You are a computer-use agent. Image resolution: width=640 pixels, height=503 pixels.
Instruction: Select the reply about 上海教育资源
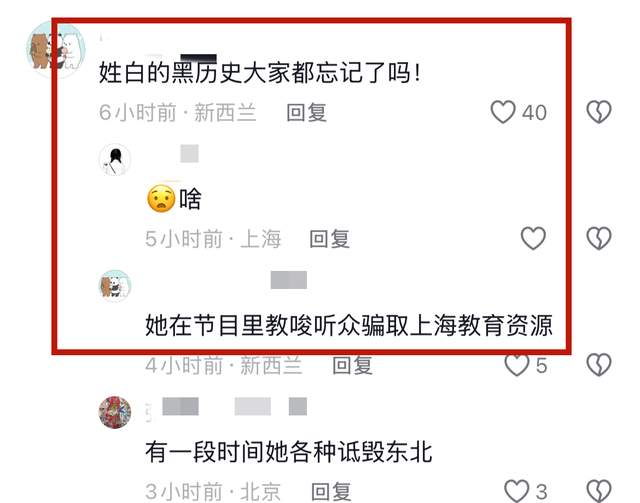(x=349, y=325)
